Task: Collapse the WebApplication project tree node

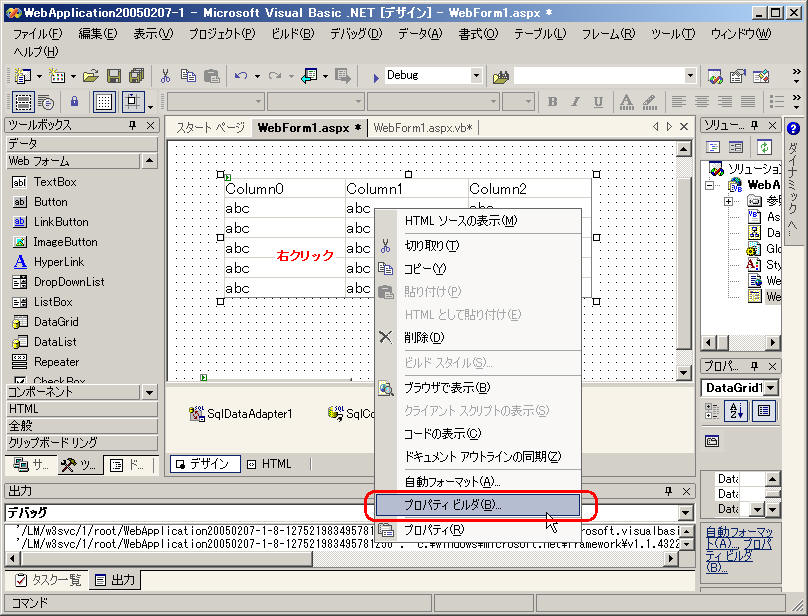Action: pos(710,185)
